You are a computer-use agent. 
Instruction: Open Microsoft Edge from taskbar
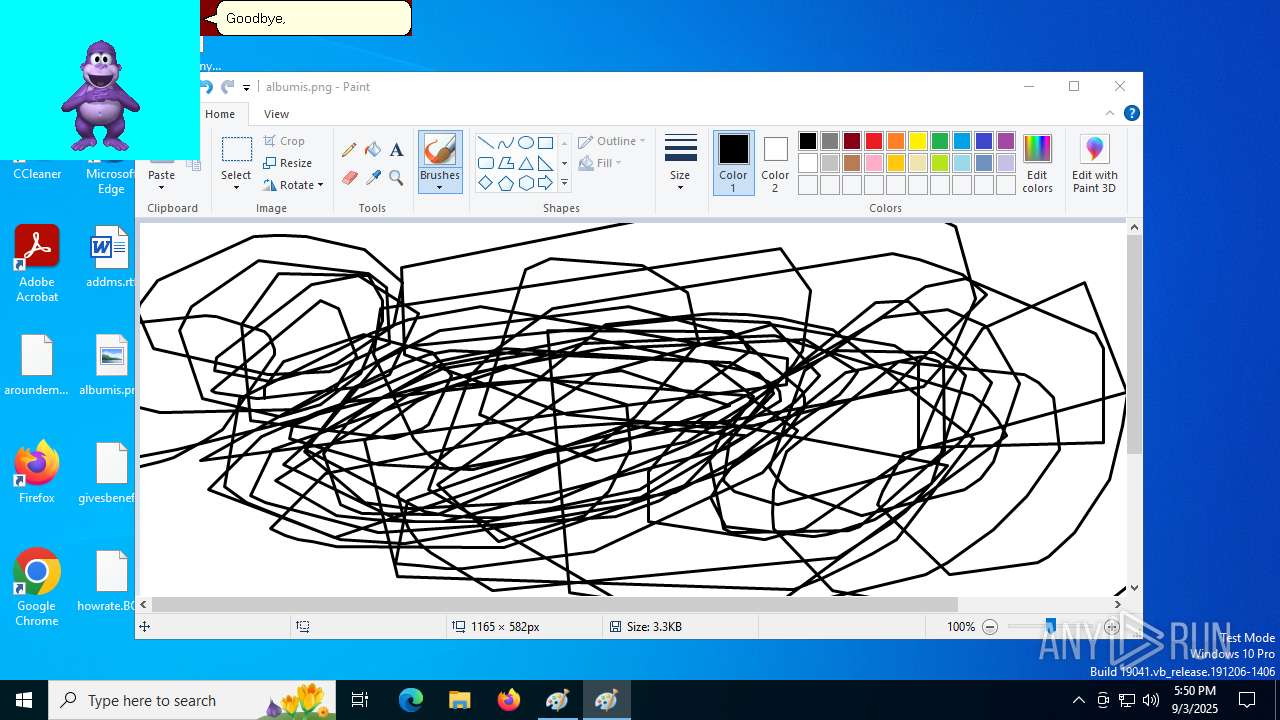[x=411, y=700]
